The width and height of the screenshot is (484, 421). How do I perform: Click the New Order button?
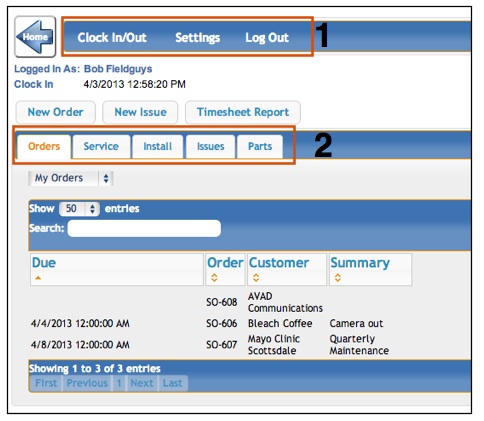[x=56, y=112]
